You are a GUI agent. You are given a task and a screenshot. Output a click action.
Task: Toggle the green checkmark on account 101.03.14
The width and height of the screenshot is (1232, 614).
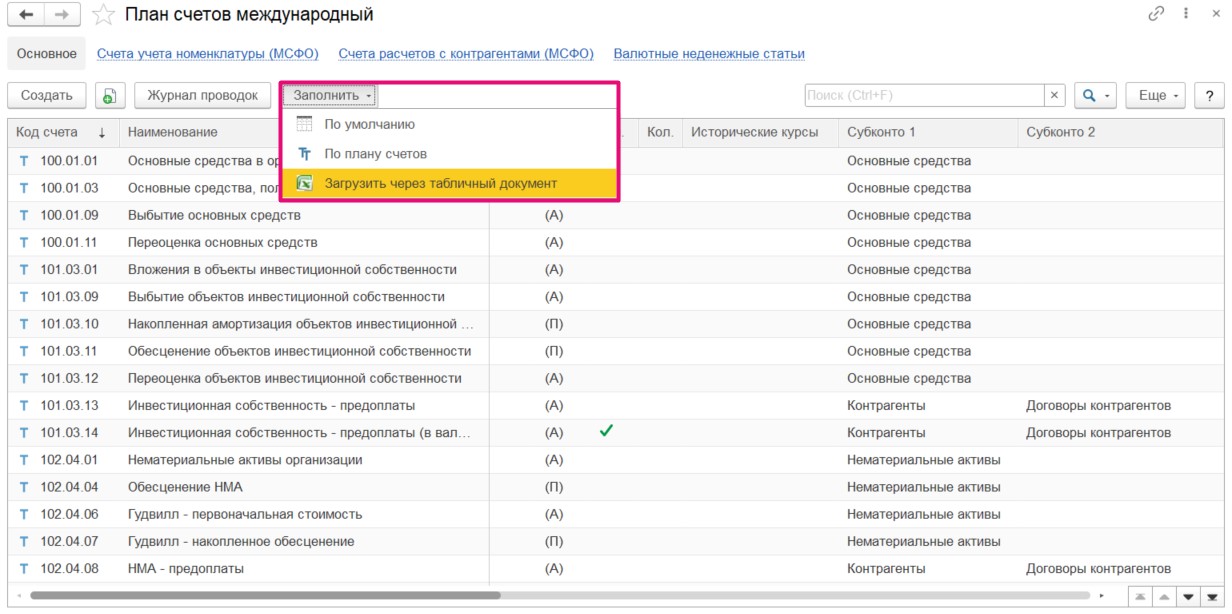606,432
